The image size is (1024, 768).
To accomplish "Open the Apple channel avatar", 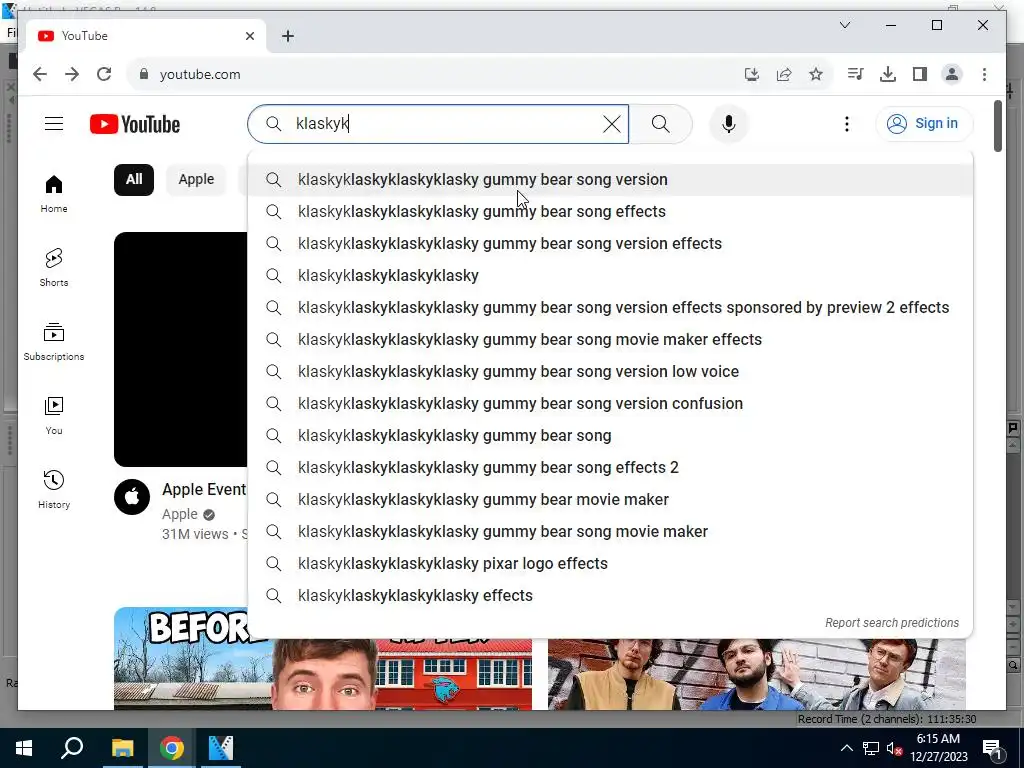I will (x=132, y=497).
